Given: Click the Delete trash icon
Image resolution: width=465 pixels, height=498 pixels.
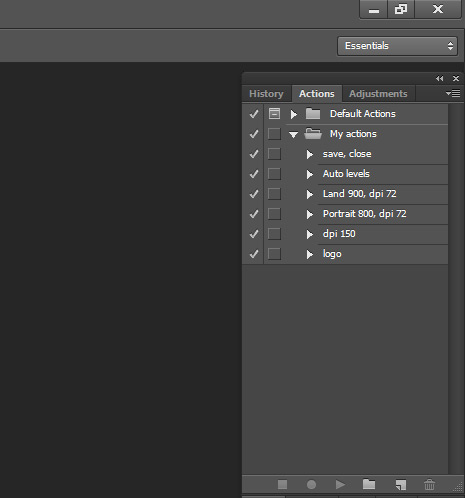Looking at the screenshot, I should (429, 484).
